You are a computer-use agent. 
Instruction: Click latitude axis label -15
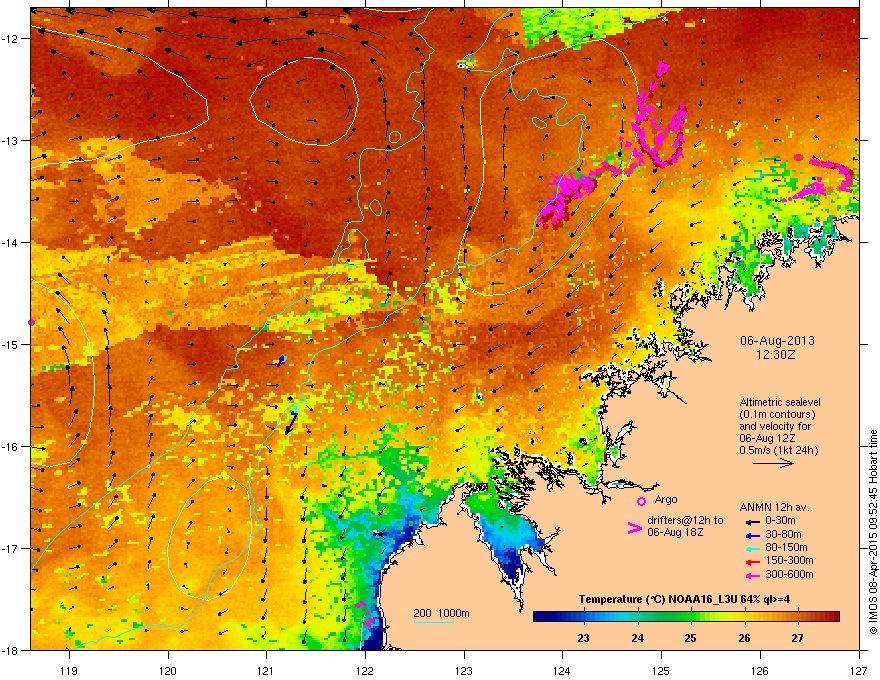(x=10, y=344)
